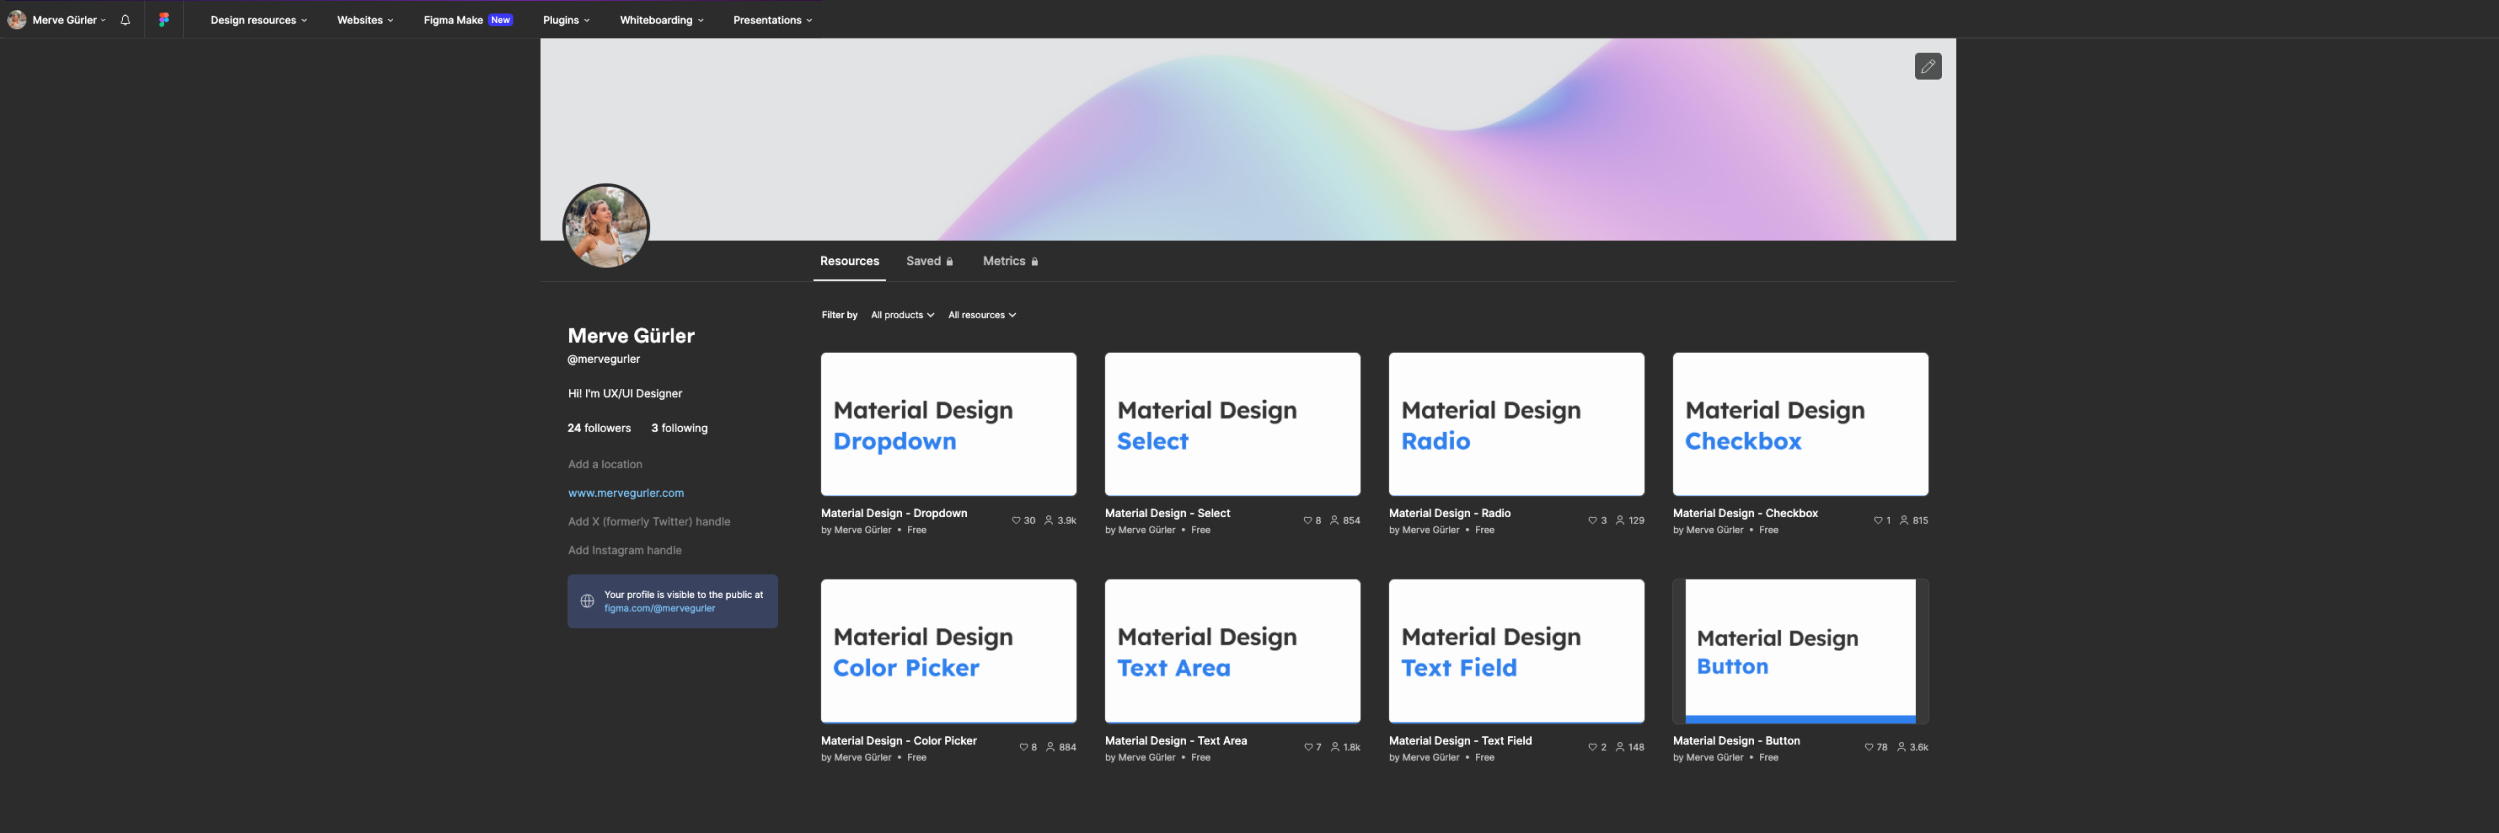Click the users count icon for Text Area

[1335, 748]
